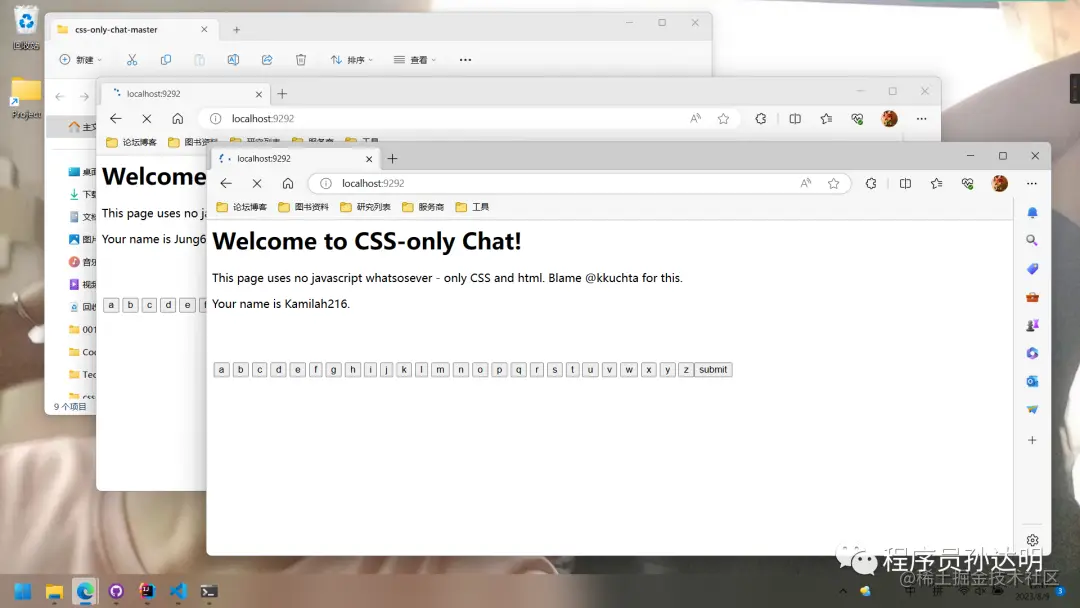
Task: Open a new tab in the front browser
Action: click(392, 158)
